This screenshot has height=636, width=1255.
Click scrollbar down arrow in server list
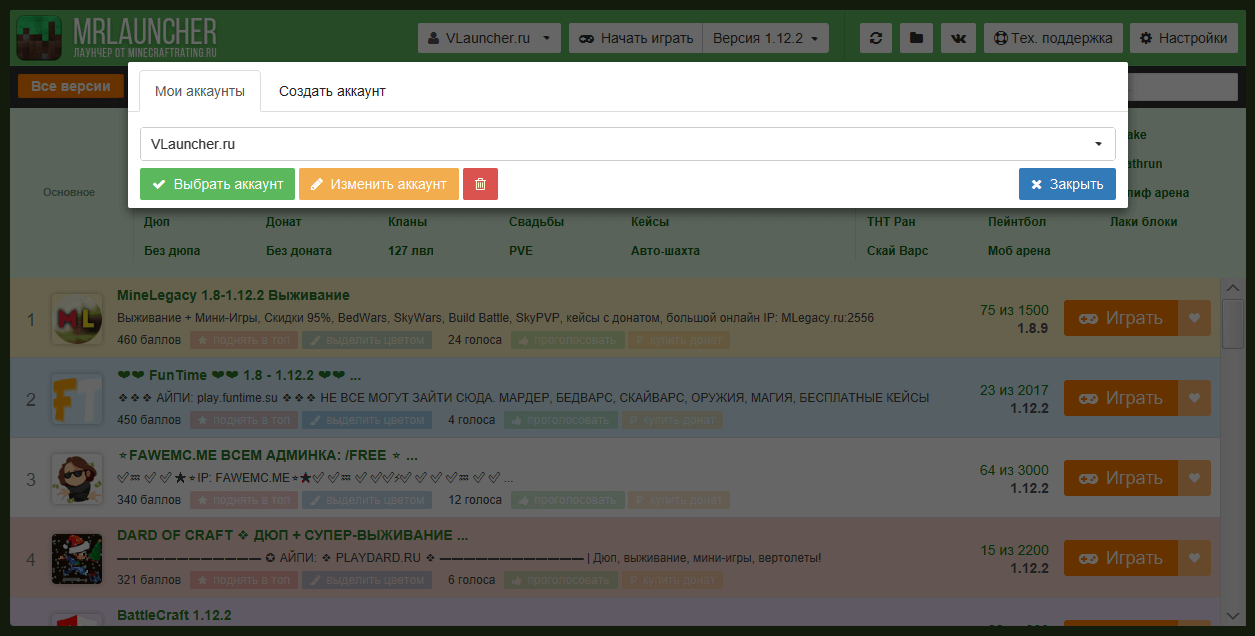[1232, 615]
